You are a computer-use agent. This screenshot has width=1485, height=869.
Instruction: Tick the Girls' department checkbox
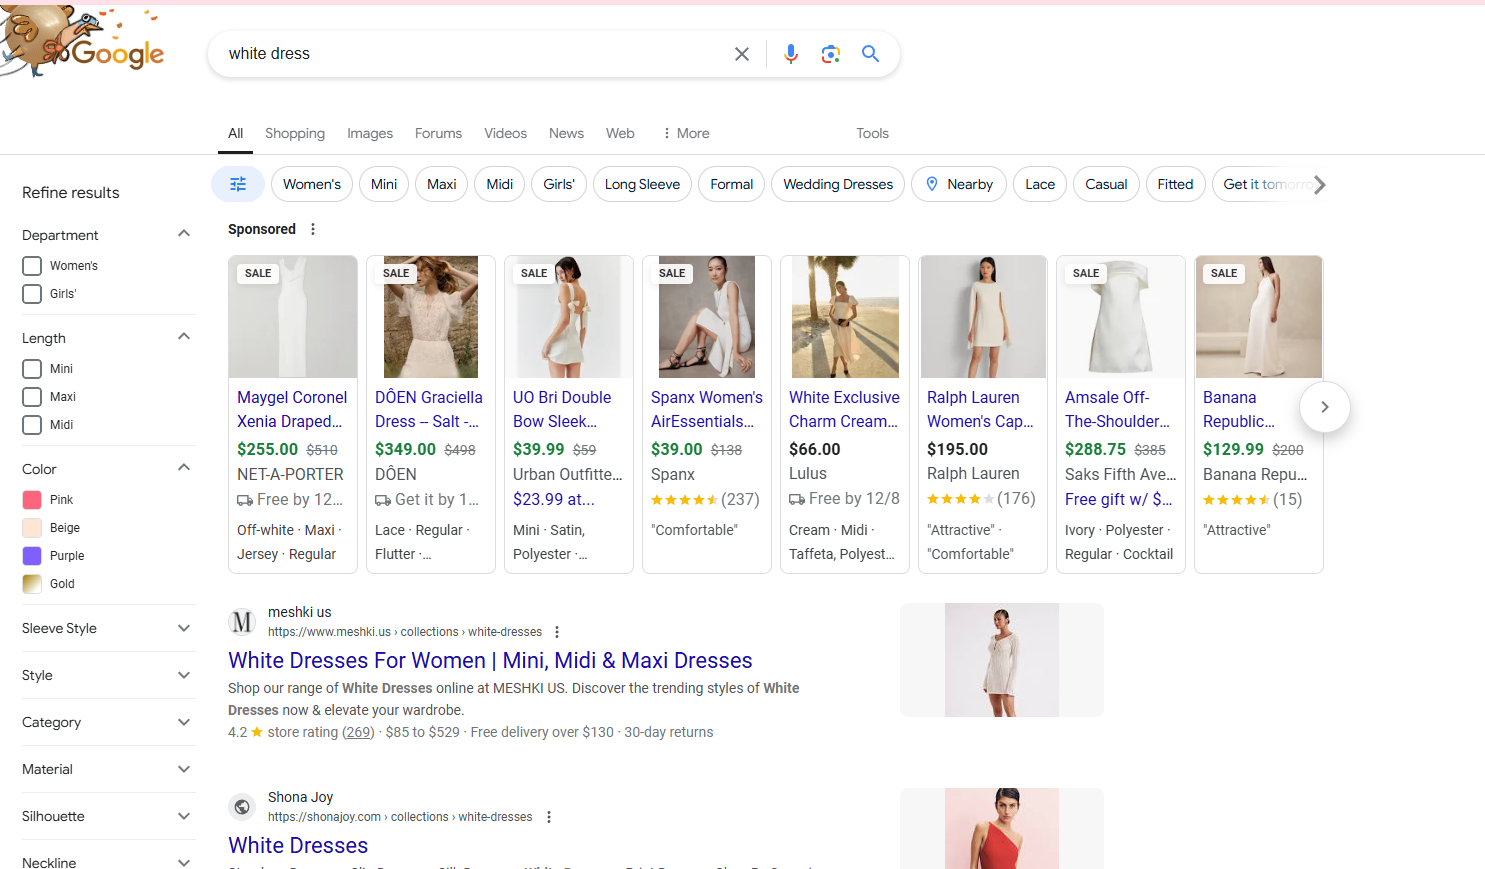tap(32, 294)
